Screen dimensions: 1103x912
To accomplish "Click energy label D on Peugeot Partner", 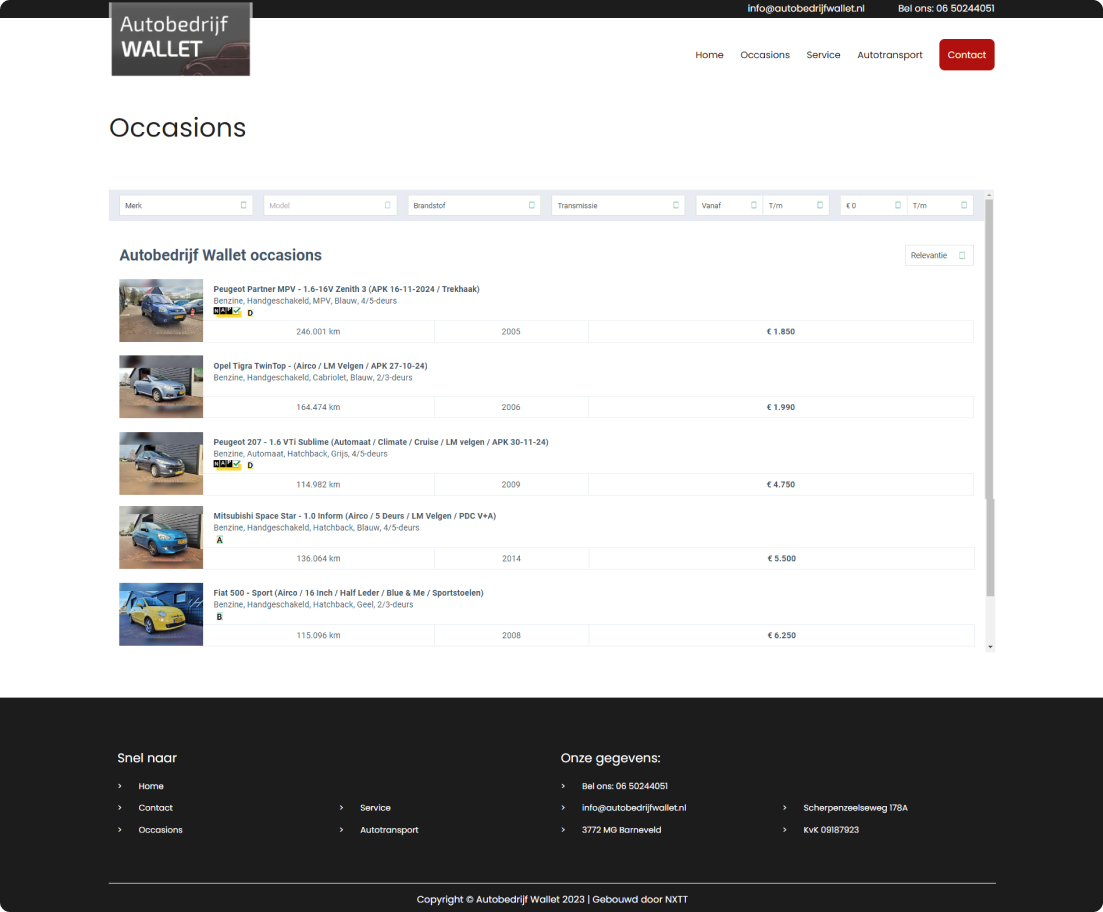I will point(250,313).
